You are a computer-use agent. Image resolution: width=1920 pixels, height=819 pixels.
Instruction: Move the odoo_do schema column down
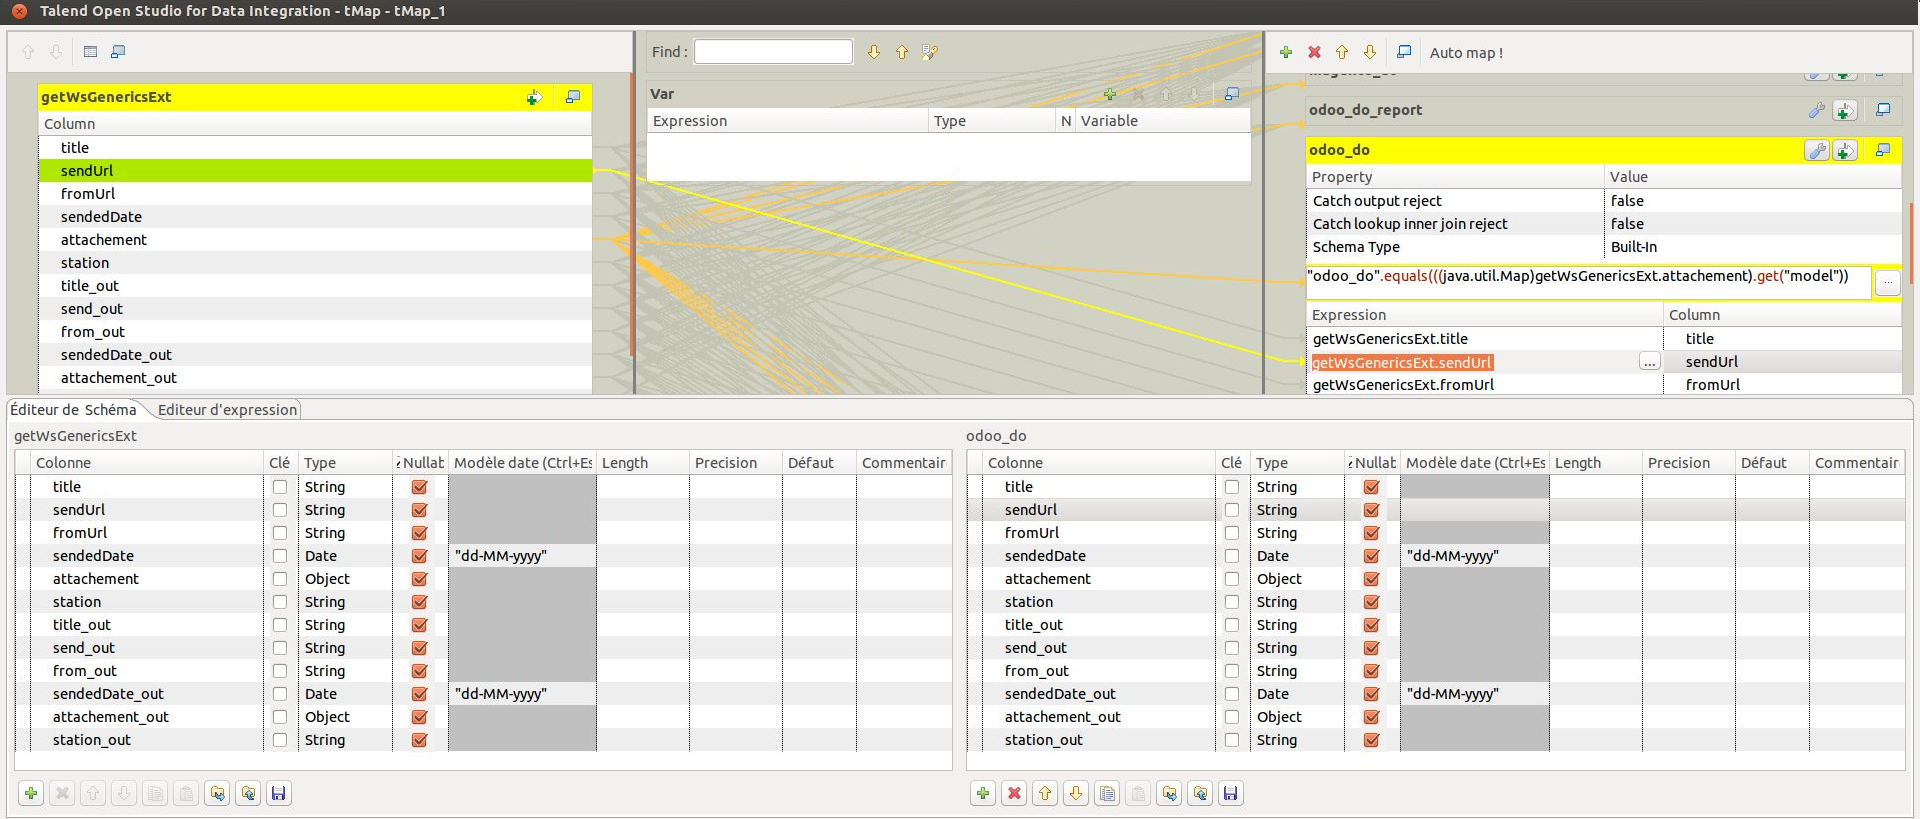pos(1076,793)
